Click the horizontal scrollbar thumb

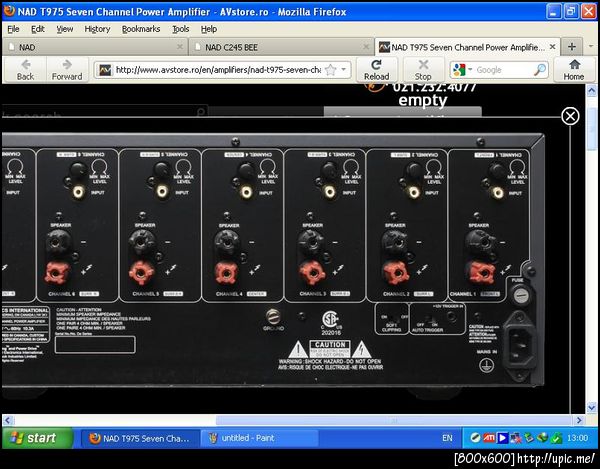(394, 420)
